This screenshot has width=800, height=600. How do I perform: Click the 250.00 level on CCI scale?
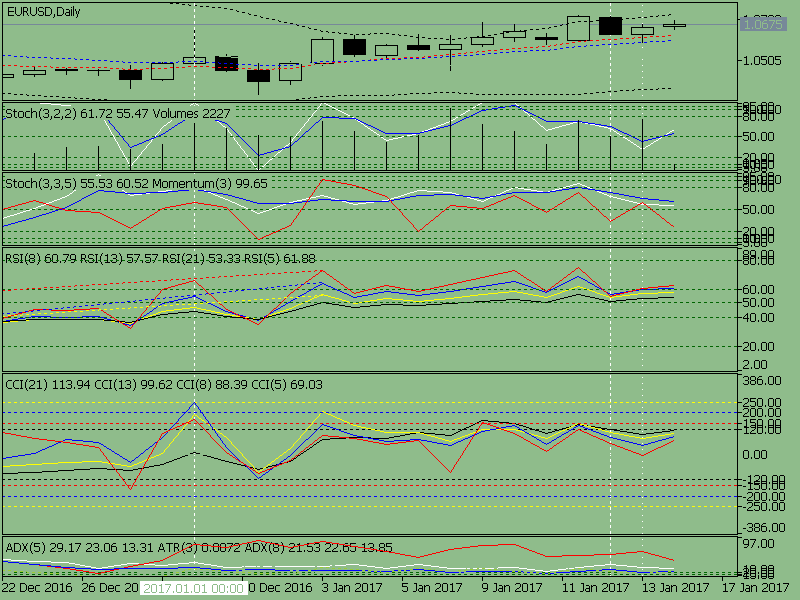(762, 403)
